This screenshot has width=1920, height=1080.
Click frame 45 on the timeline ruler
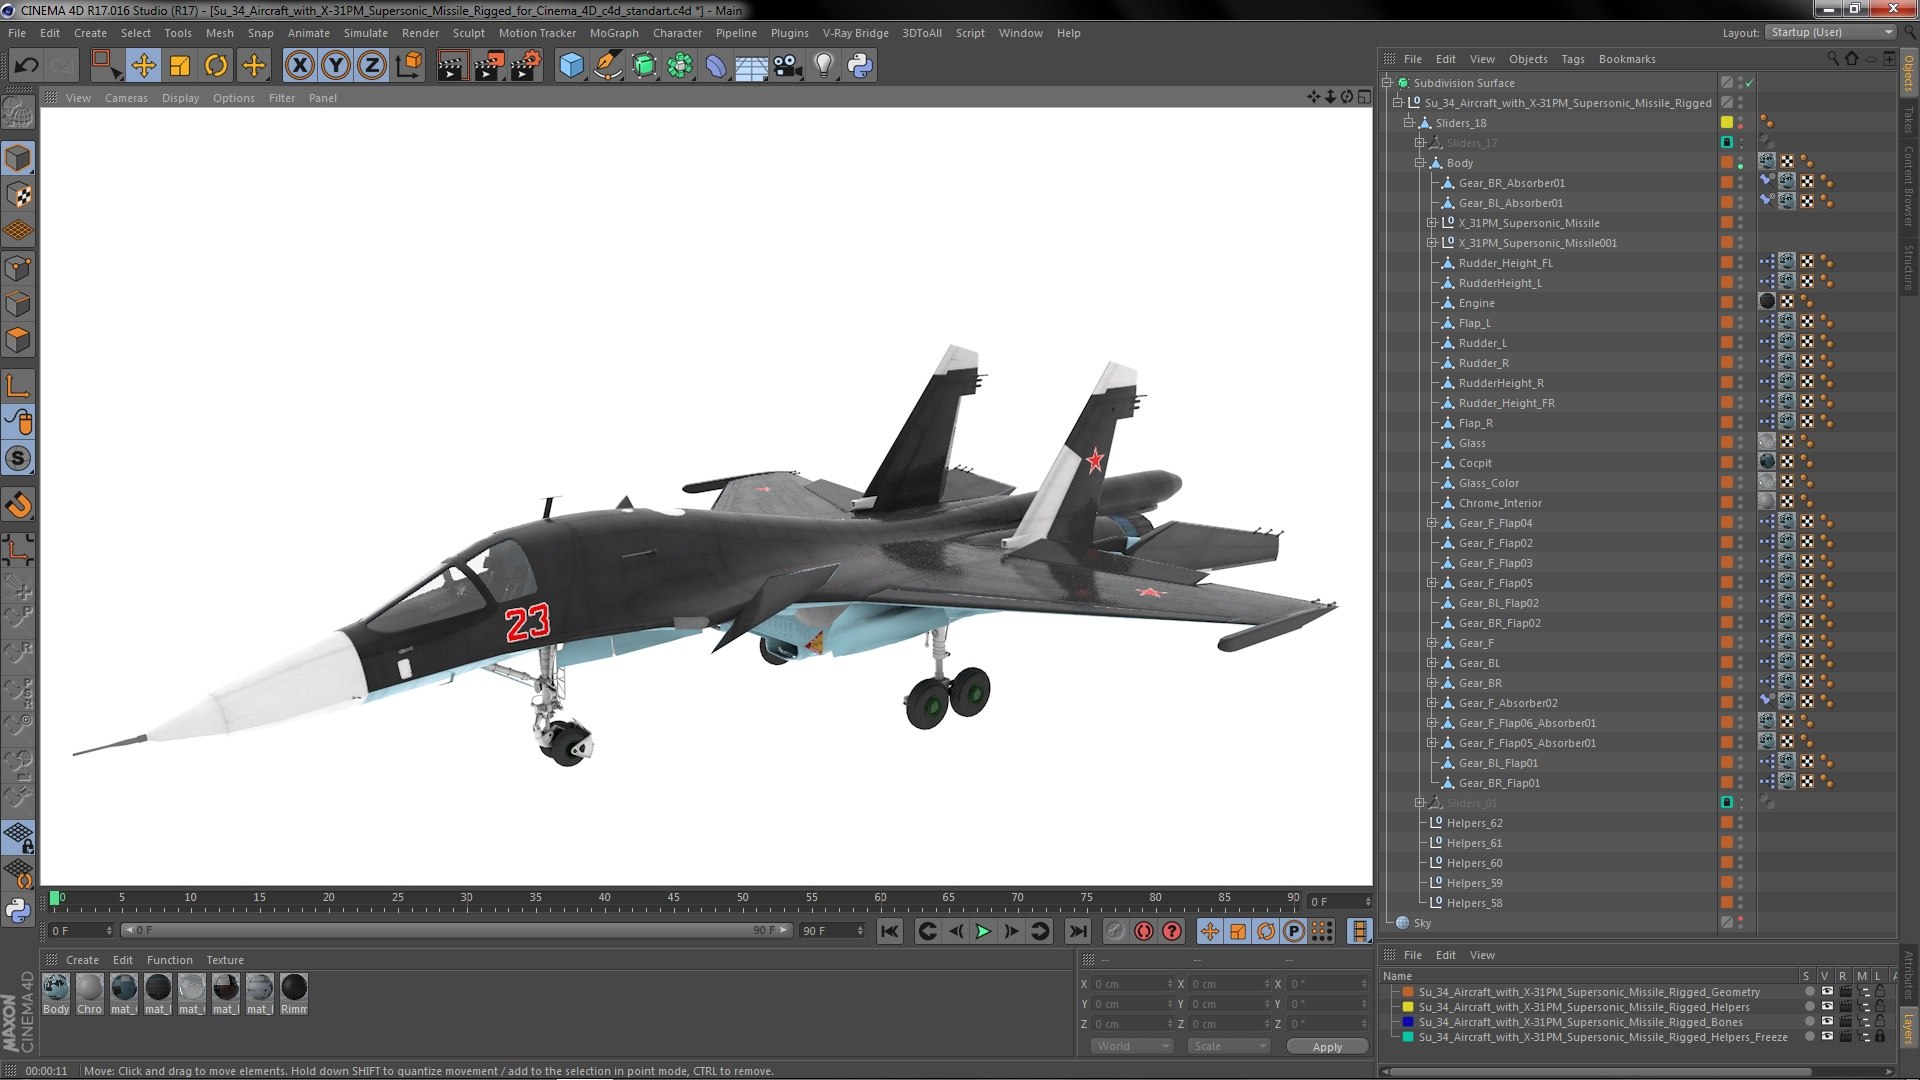673,899
